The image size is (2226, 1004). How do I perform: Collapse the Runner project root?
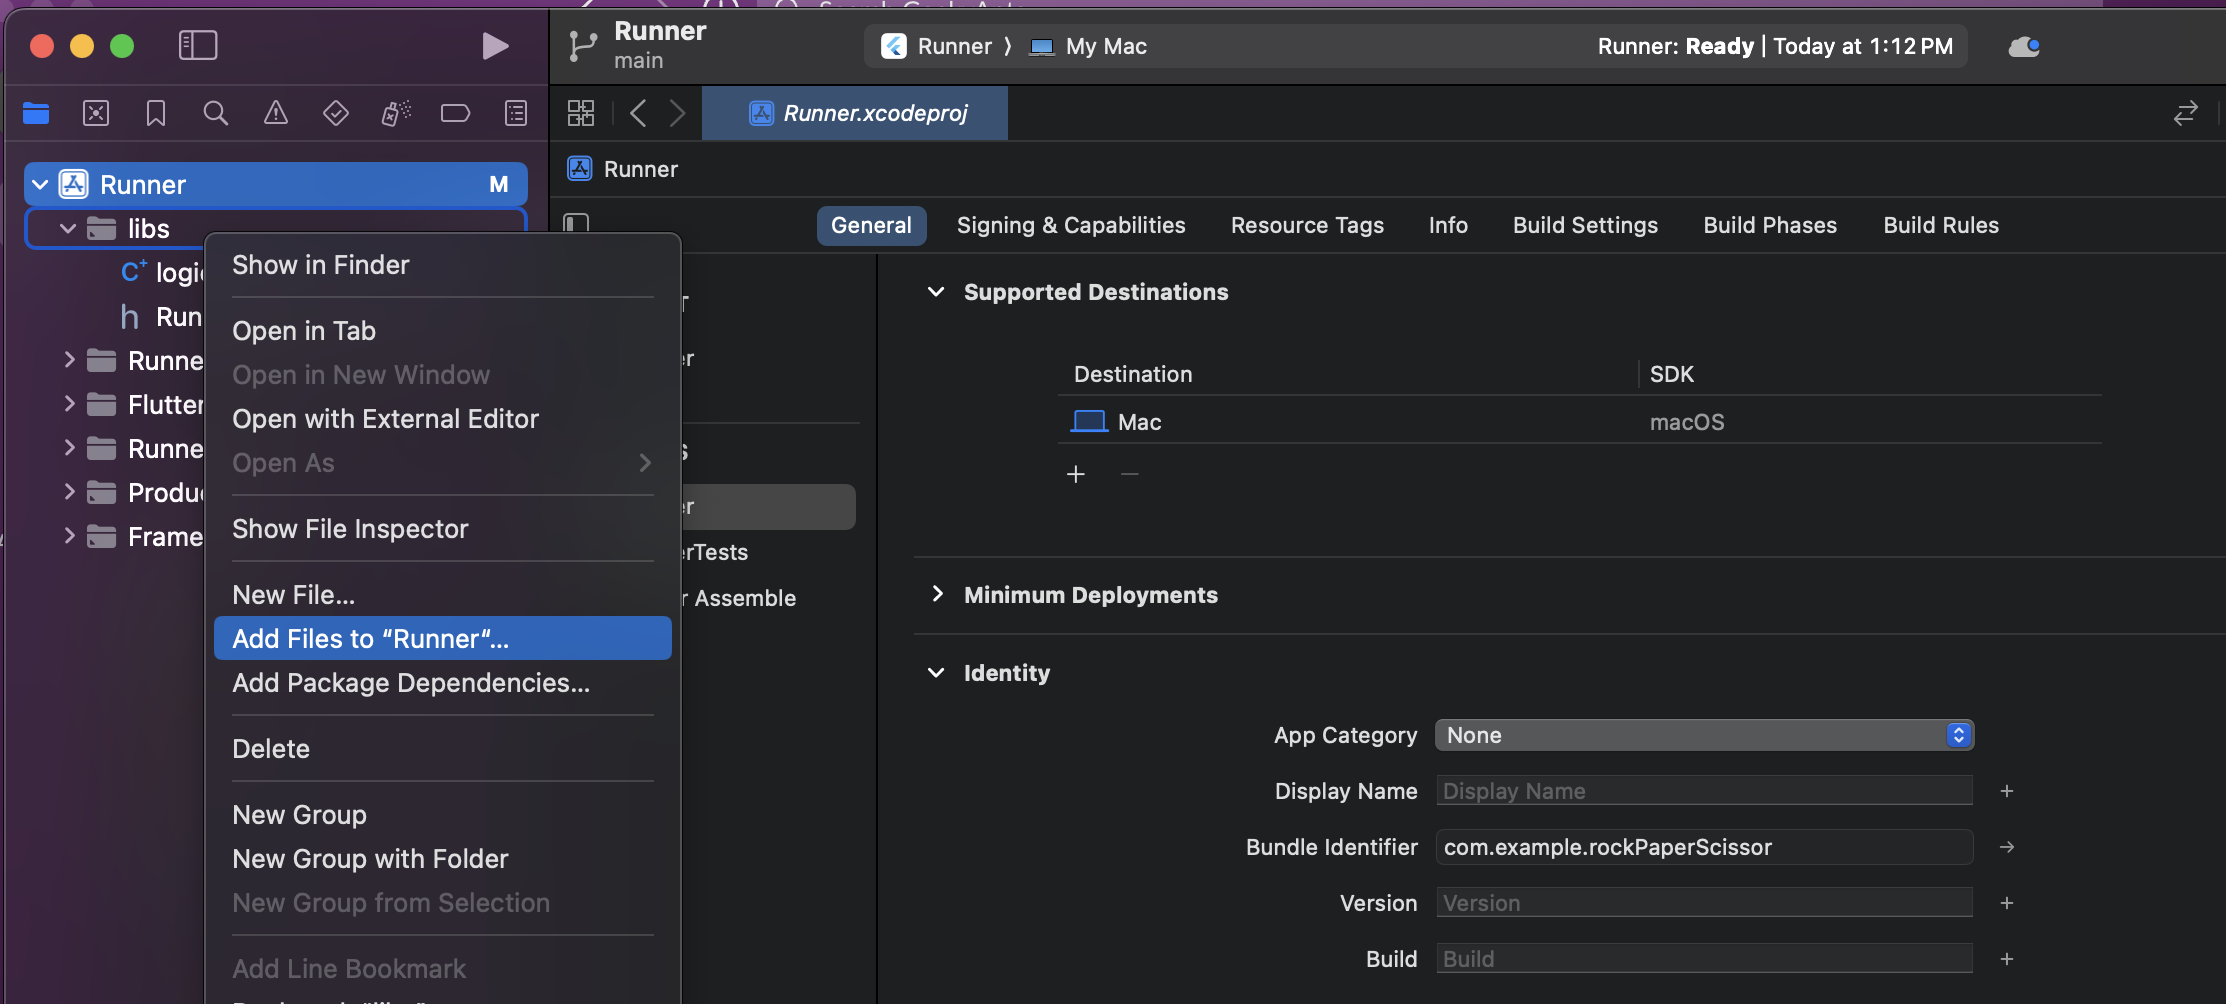pos(40,185)
